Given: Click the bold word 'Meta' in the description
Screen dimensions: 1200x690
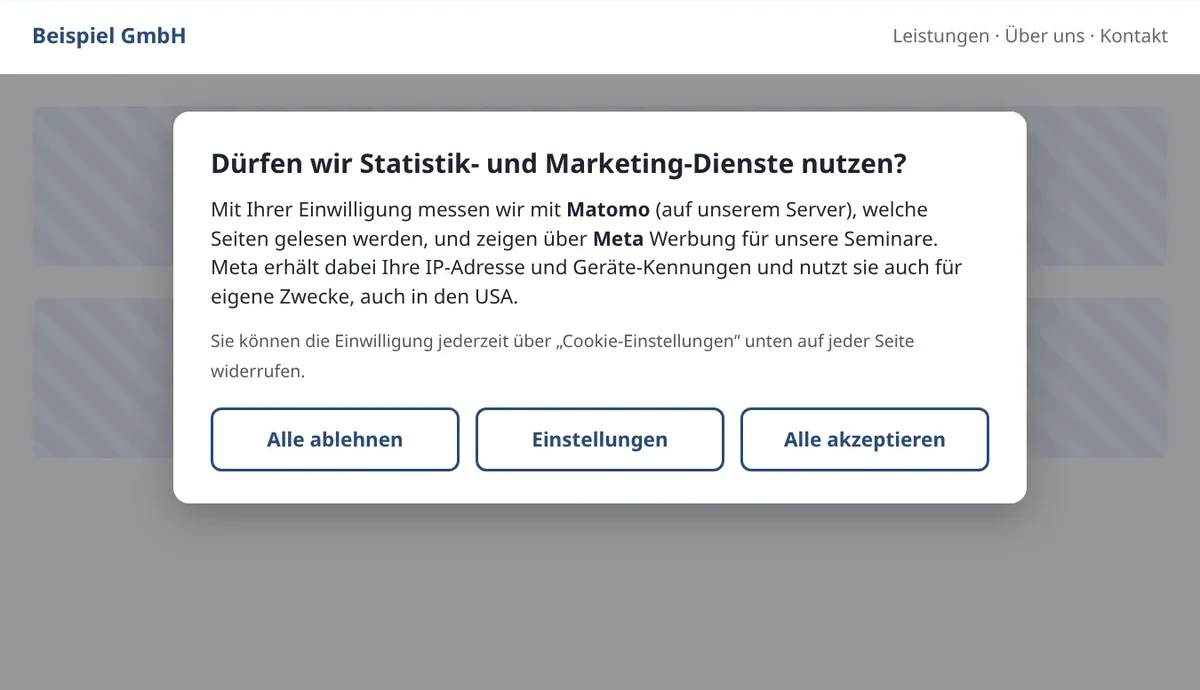Looking at the screenshot, I should coord(618,239).
